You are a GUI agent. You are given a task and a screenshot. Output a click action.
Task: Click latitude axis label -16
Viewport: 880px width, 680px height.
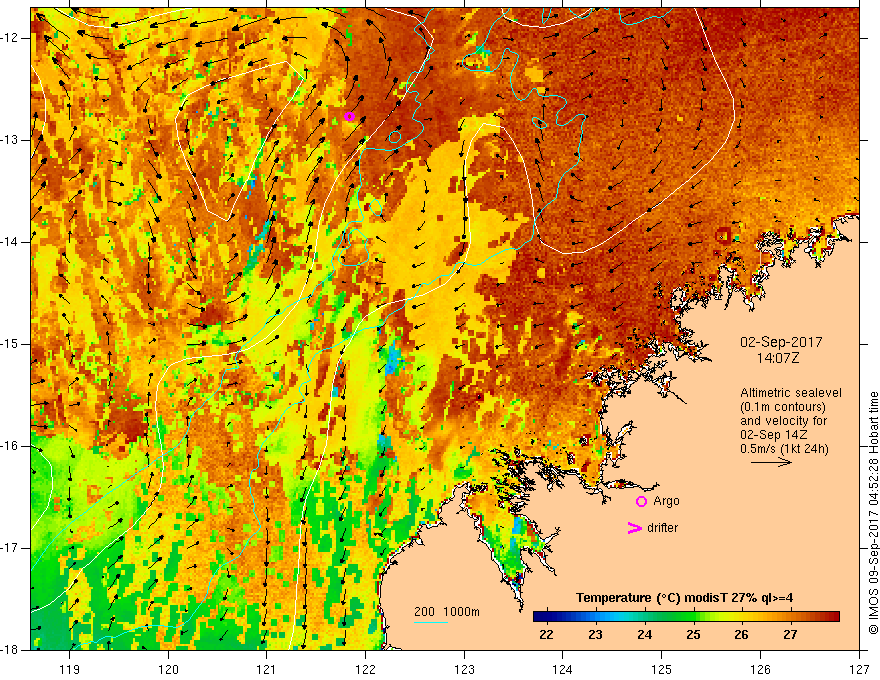point(10,446)
